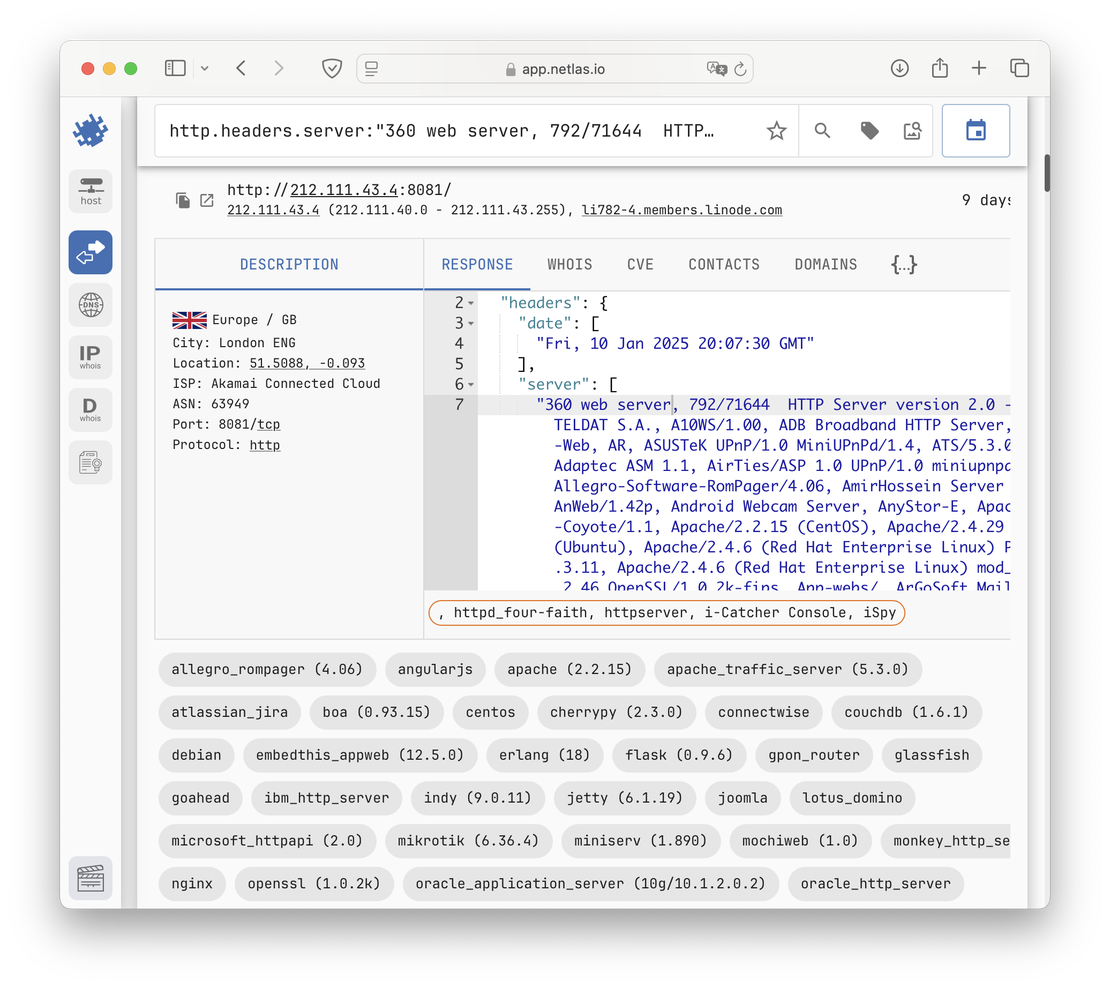Image resolution: width=1110 pixels, height=988 pixels.
Task: Open the DNS search tool
Action: pyautogui.click(x=90, y=305)
